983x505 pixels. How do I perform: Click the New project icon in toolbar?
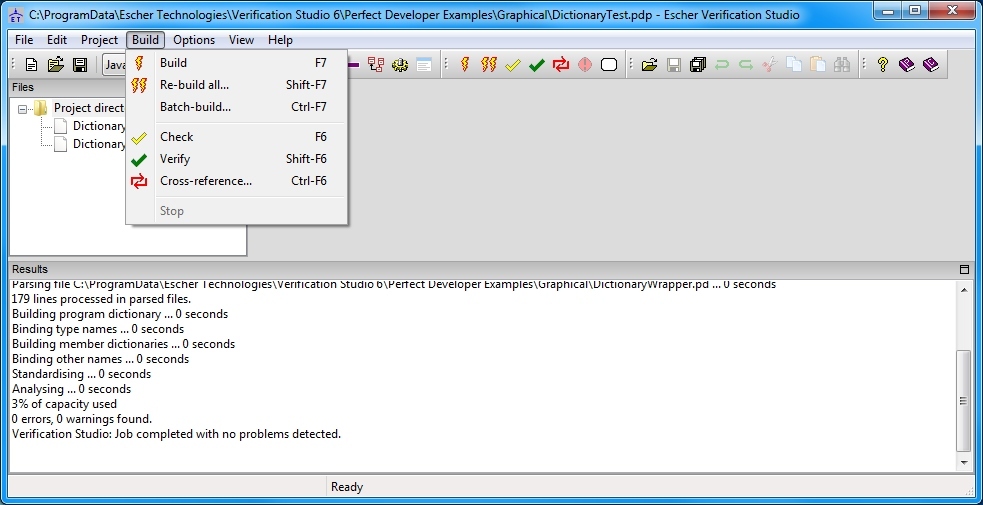pyautogui.click(x=31, y=65)
